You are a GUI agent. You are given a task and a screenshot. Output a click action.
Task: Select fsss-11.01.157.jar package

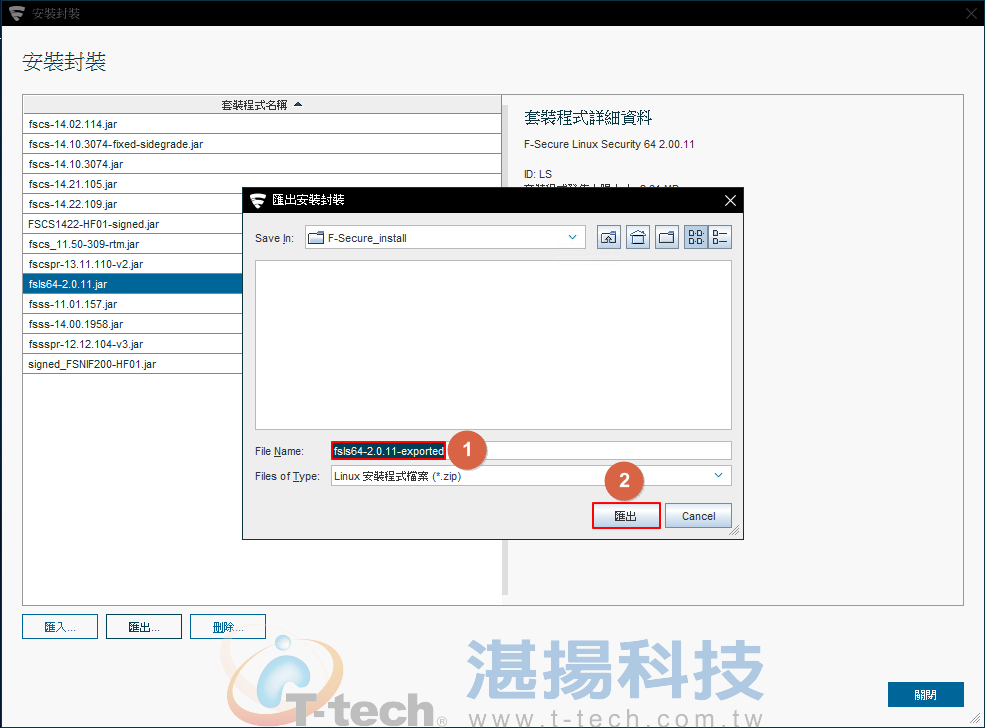(x=133, y=304)
